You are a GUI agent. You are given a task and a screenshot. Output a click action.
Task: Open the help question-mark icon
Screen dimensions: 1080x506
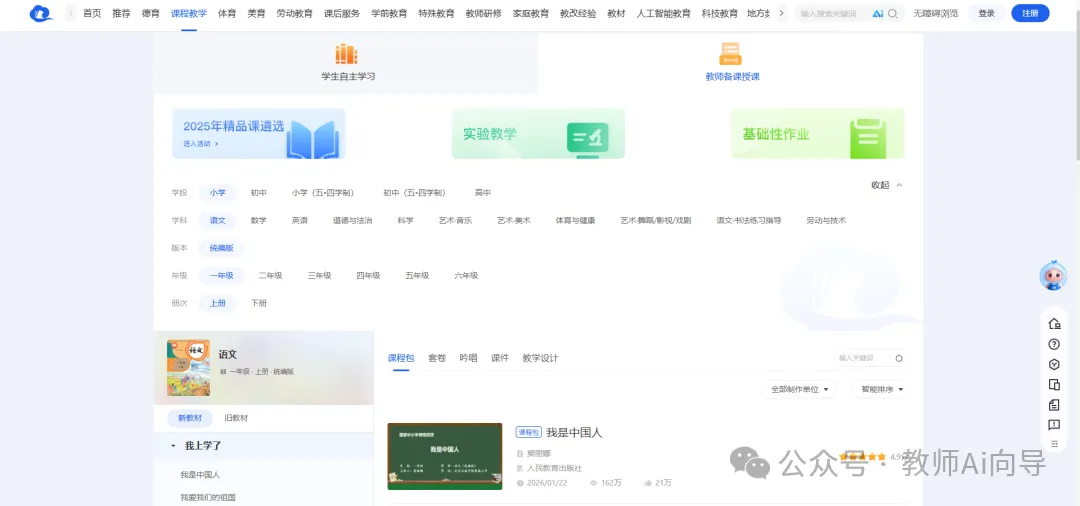pyautogui.click(x=1054, y=344)
